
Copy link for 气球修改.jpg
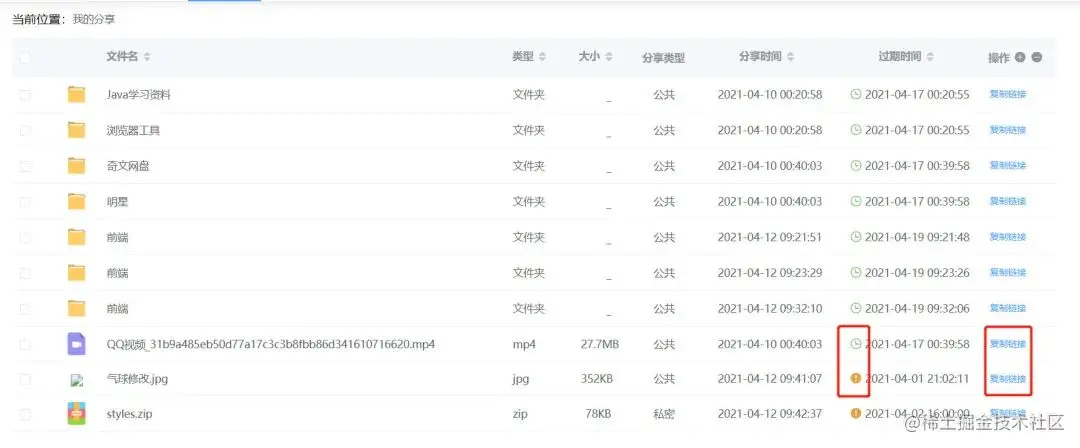(x=1008, y=379)
